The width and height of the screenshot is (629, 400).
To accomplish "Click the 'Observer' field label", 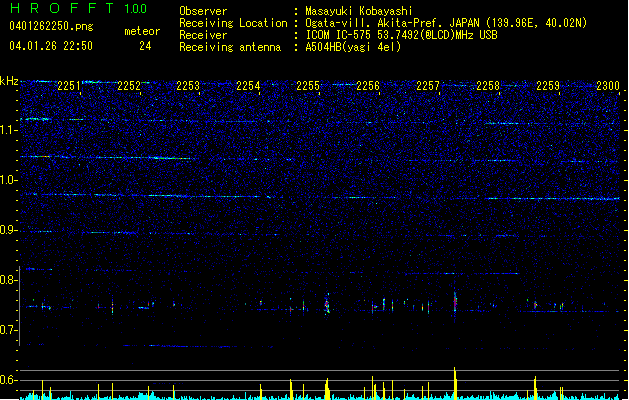I will (x=203, y=11).
